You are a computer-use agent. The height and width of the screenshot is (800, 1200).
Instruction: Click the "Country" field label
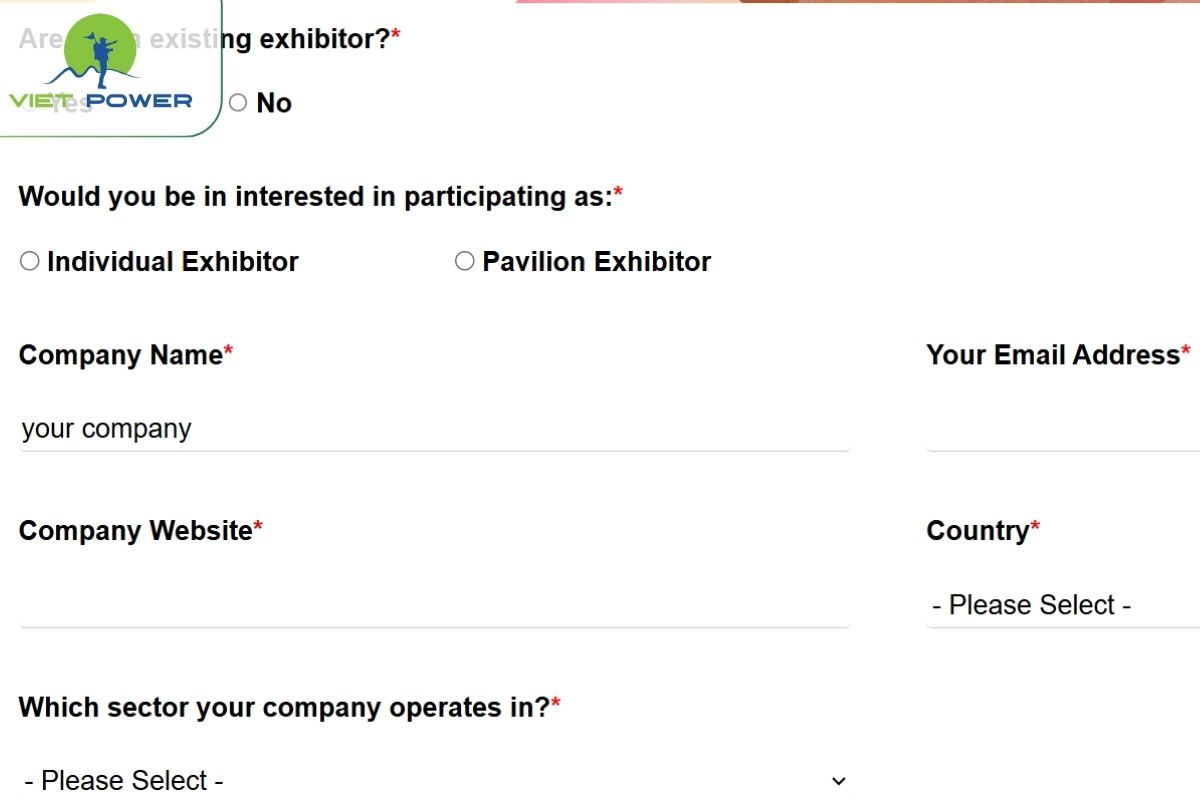977,531
